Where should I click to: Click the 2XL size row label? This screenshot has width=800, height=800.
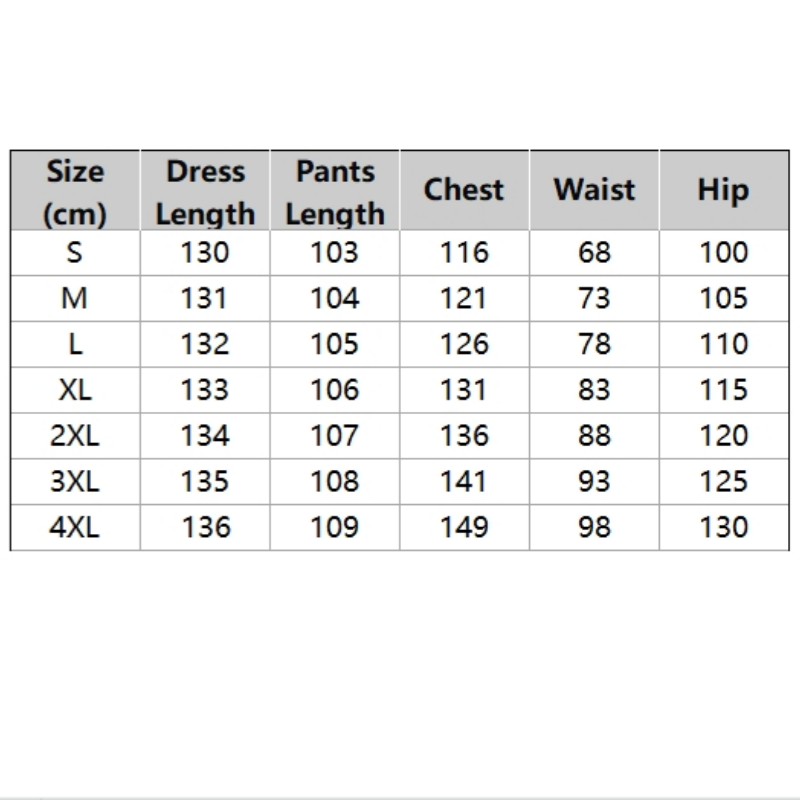[75, 436]
